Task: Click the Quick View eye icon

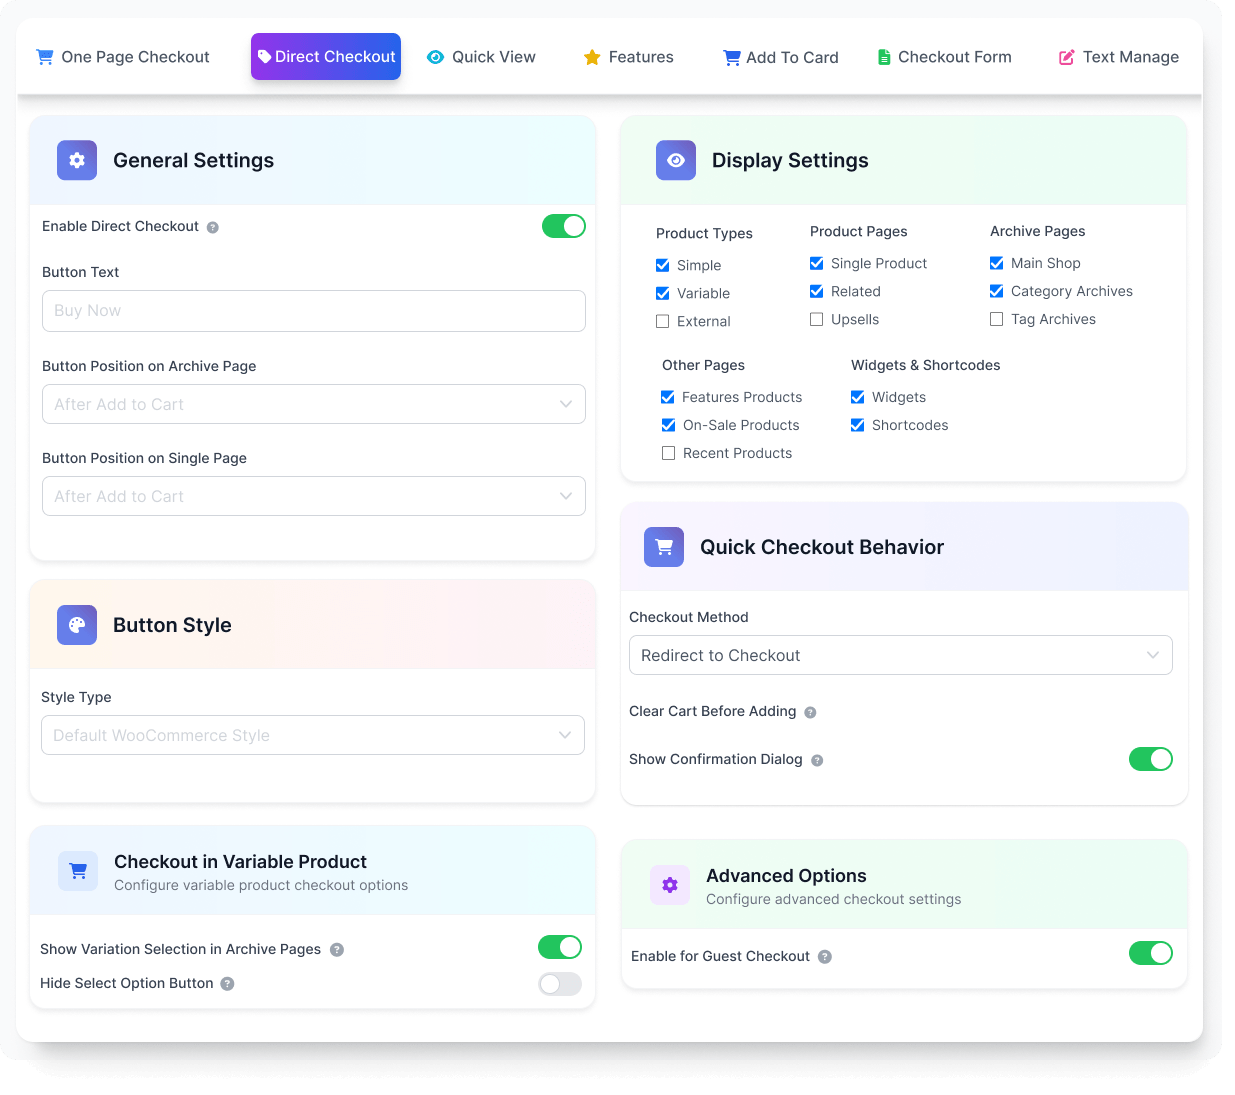Action: pos(436,57)
